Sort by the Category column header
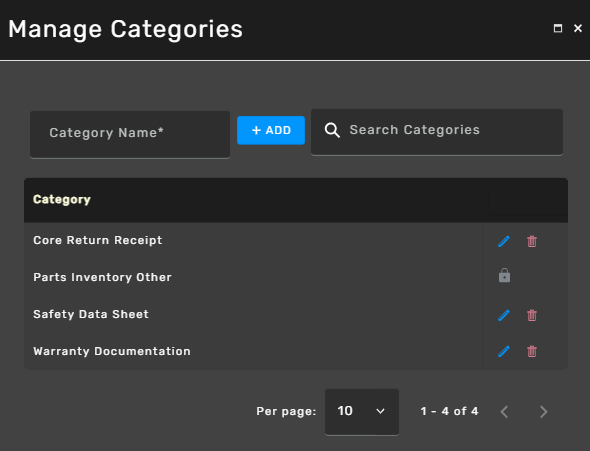 tap(62, 199)
